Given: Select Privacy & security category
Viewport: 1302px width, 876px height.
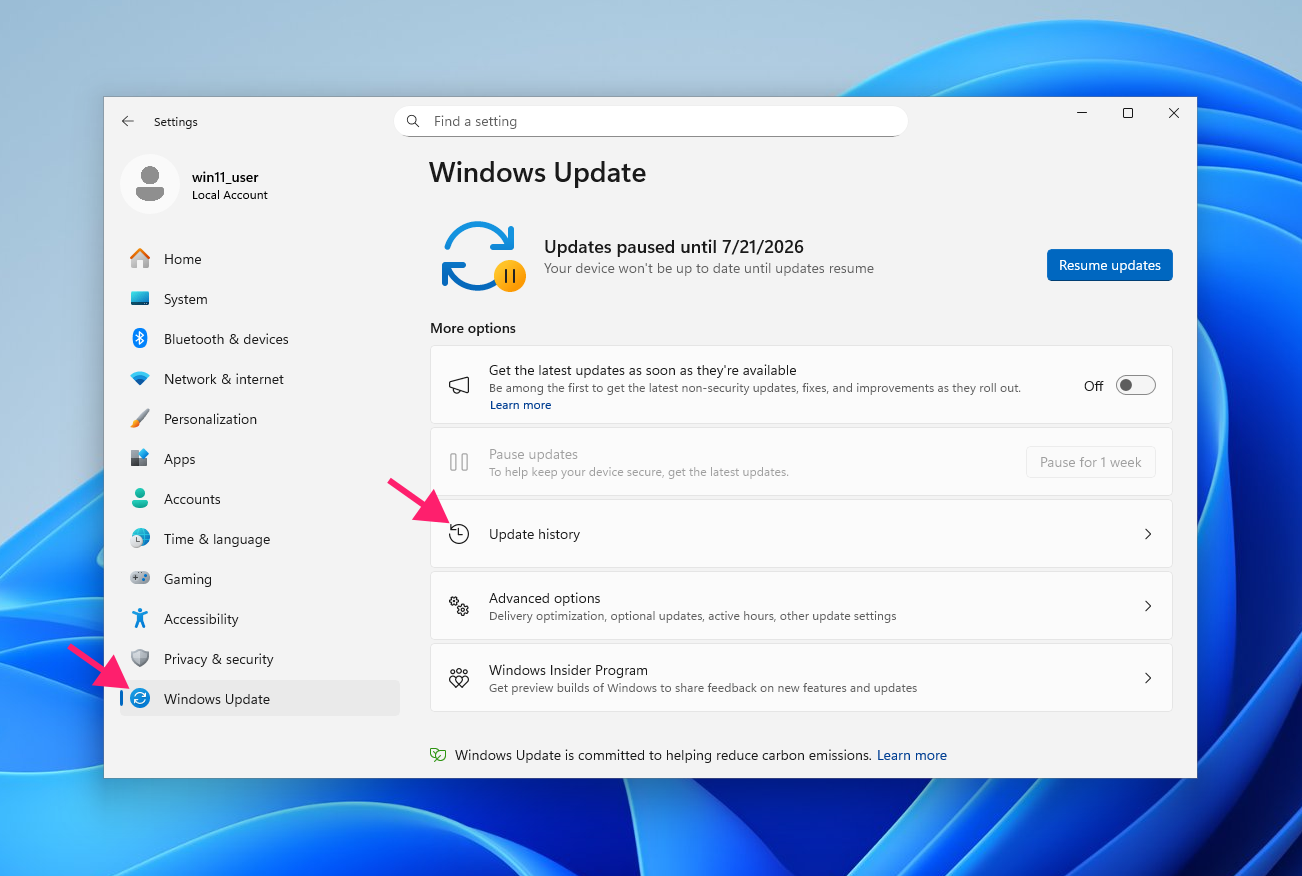Looking at the screenshot, I should click(x=260, y=659).
